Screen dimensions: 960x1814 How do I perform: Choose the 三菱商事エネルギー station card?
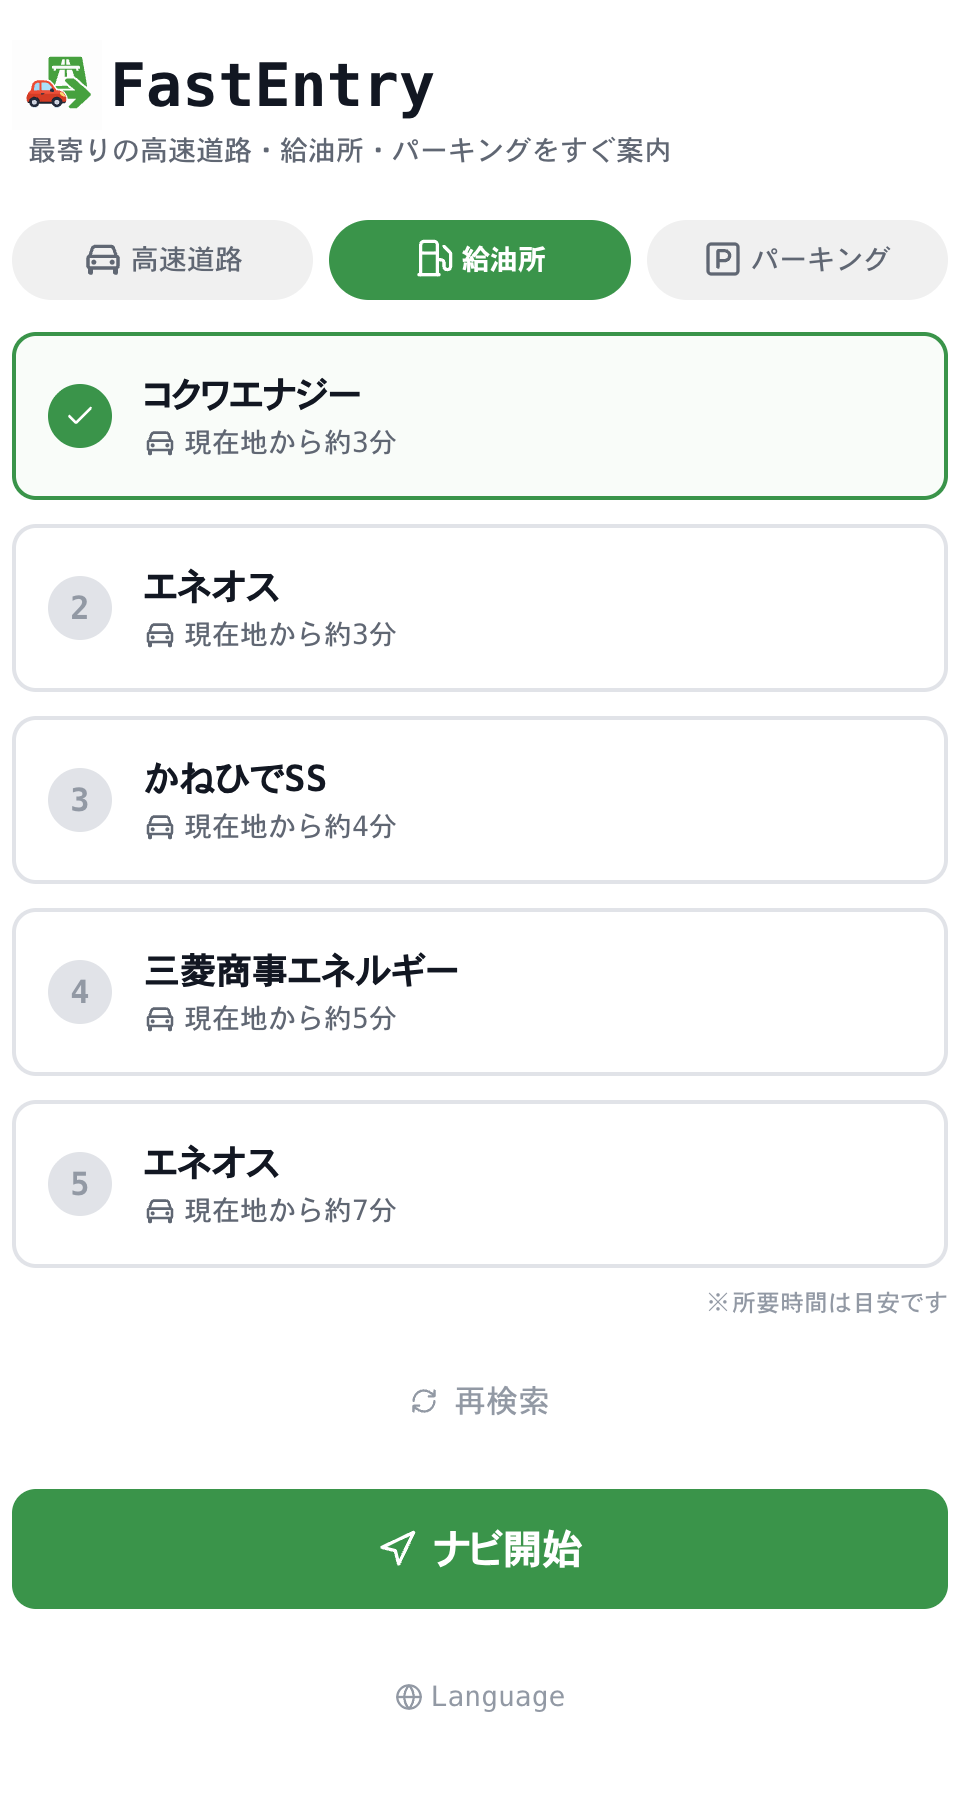coord(480,992)
